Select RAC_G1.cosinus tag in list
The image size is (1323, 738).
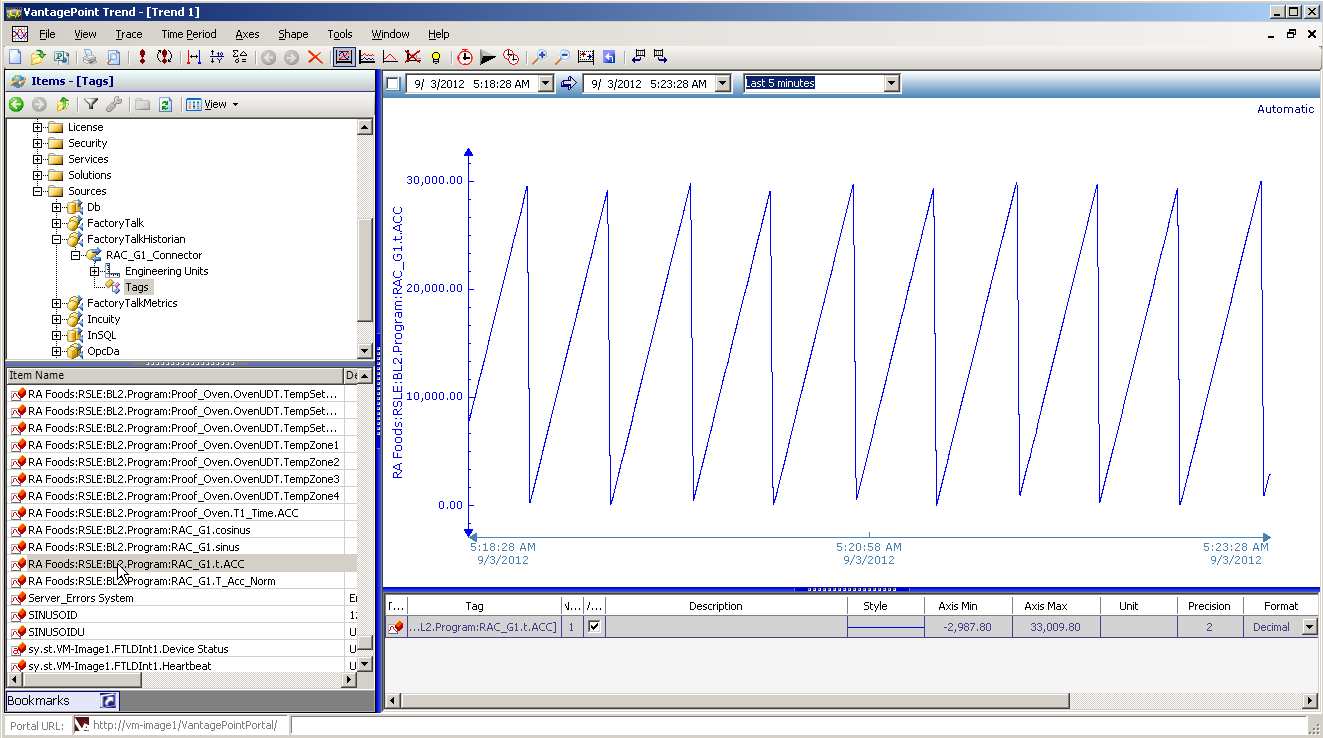click(139, 530)
